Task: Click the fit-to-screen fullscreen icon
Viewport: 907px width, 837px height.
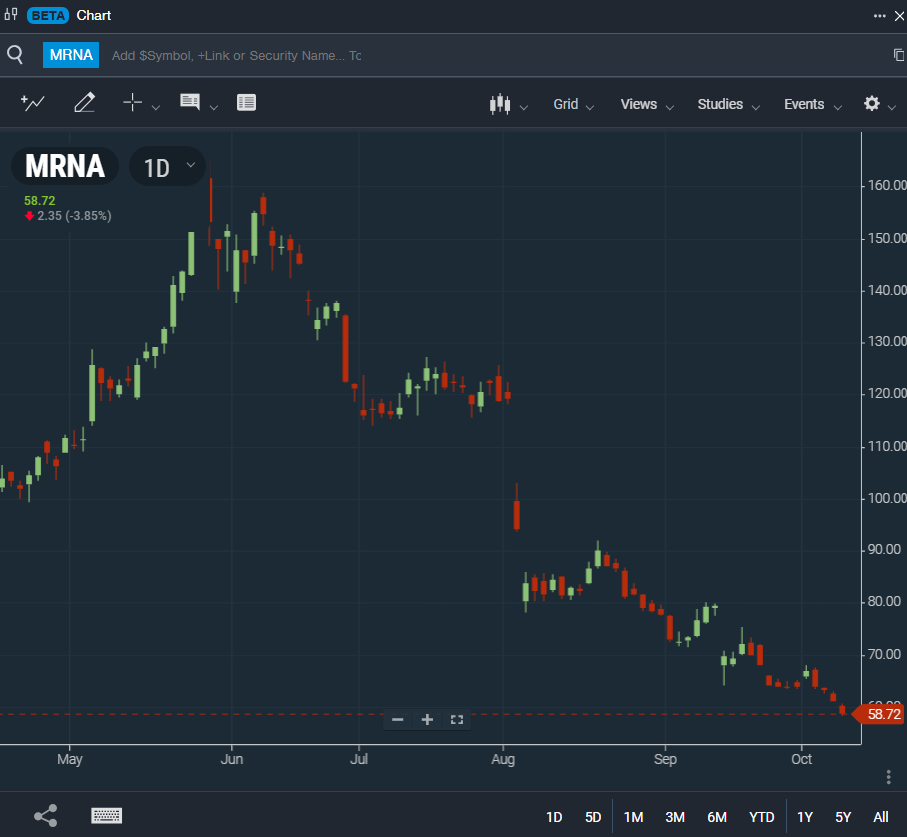Action: 456,720
